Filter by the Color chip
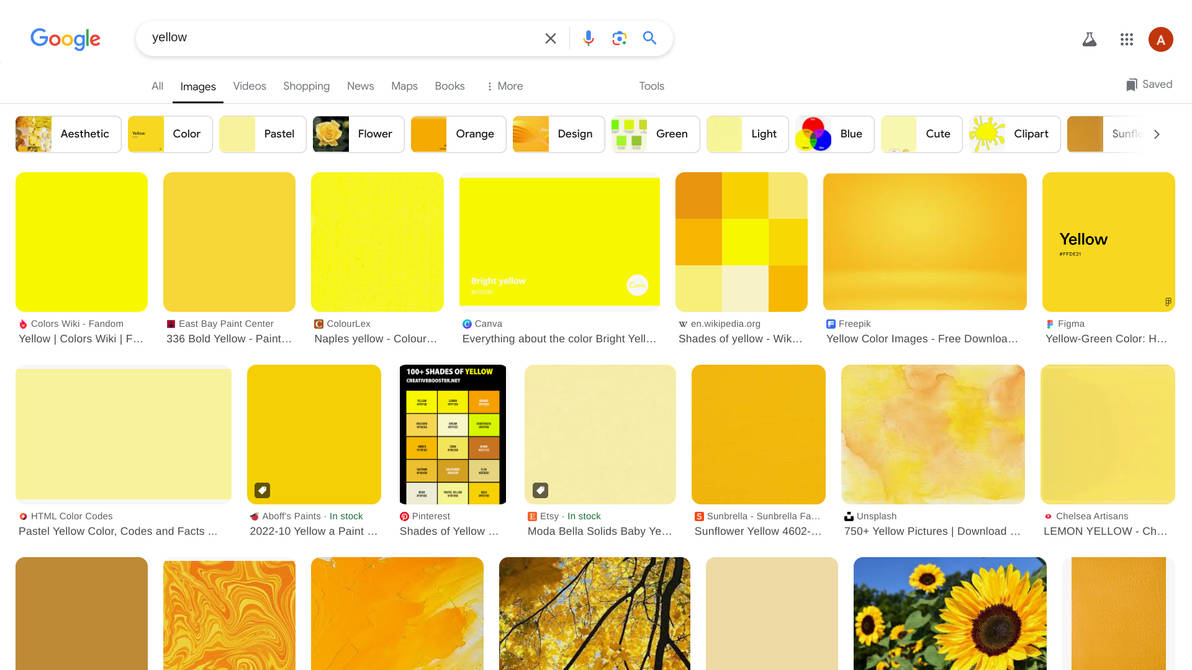 (170, 134)
